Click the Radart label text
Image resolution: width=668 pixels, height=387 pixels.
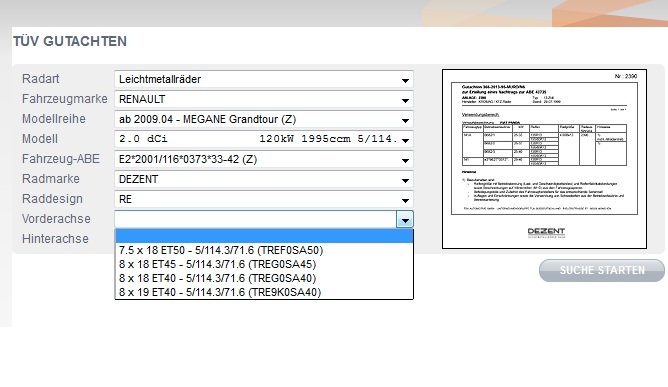click(x=40, y=79)
